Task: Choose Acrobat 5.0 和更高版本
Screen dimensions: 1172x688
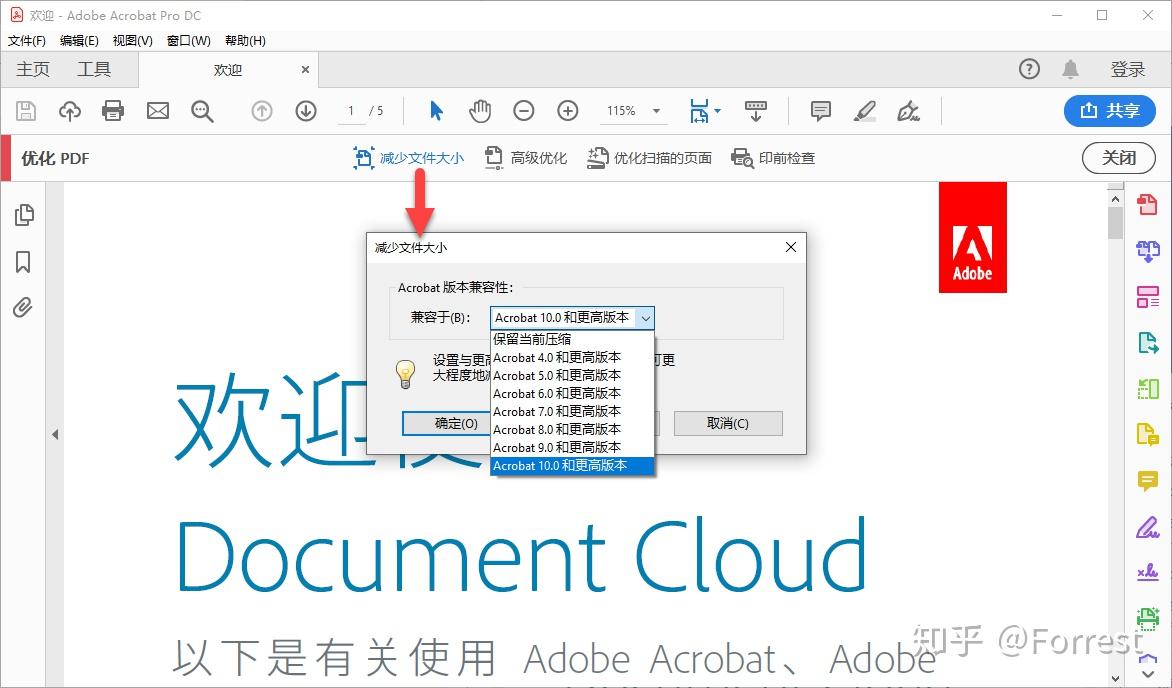Action: coord(573,375)
